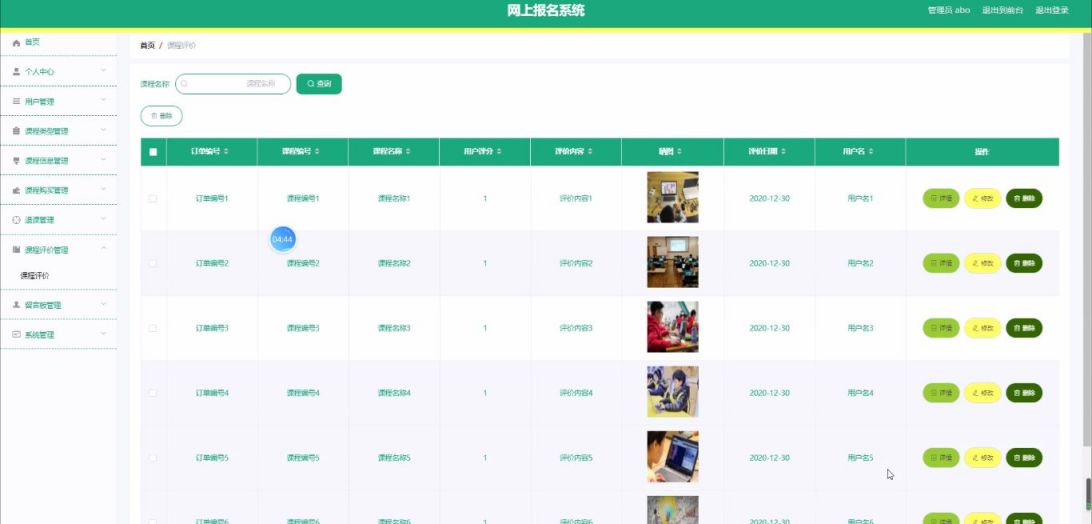Click the icon beside 系统管理
1092x524 pixels.
tap(16, 334)
